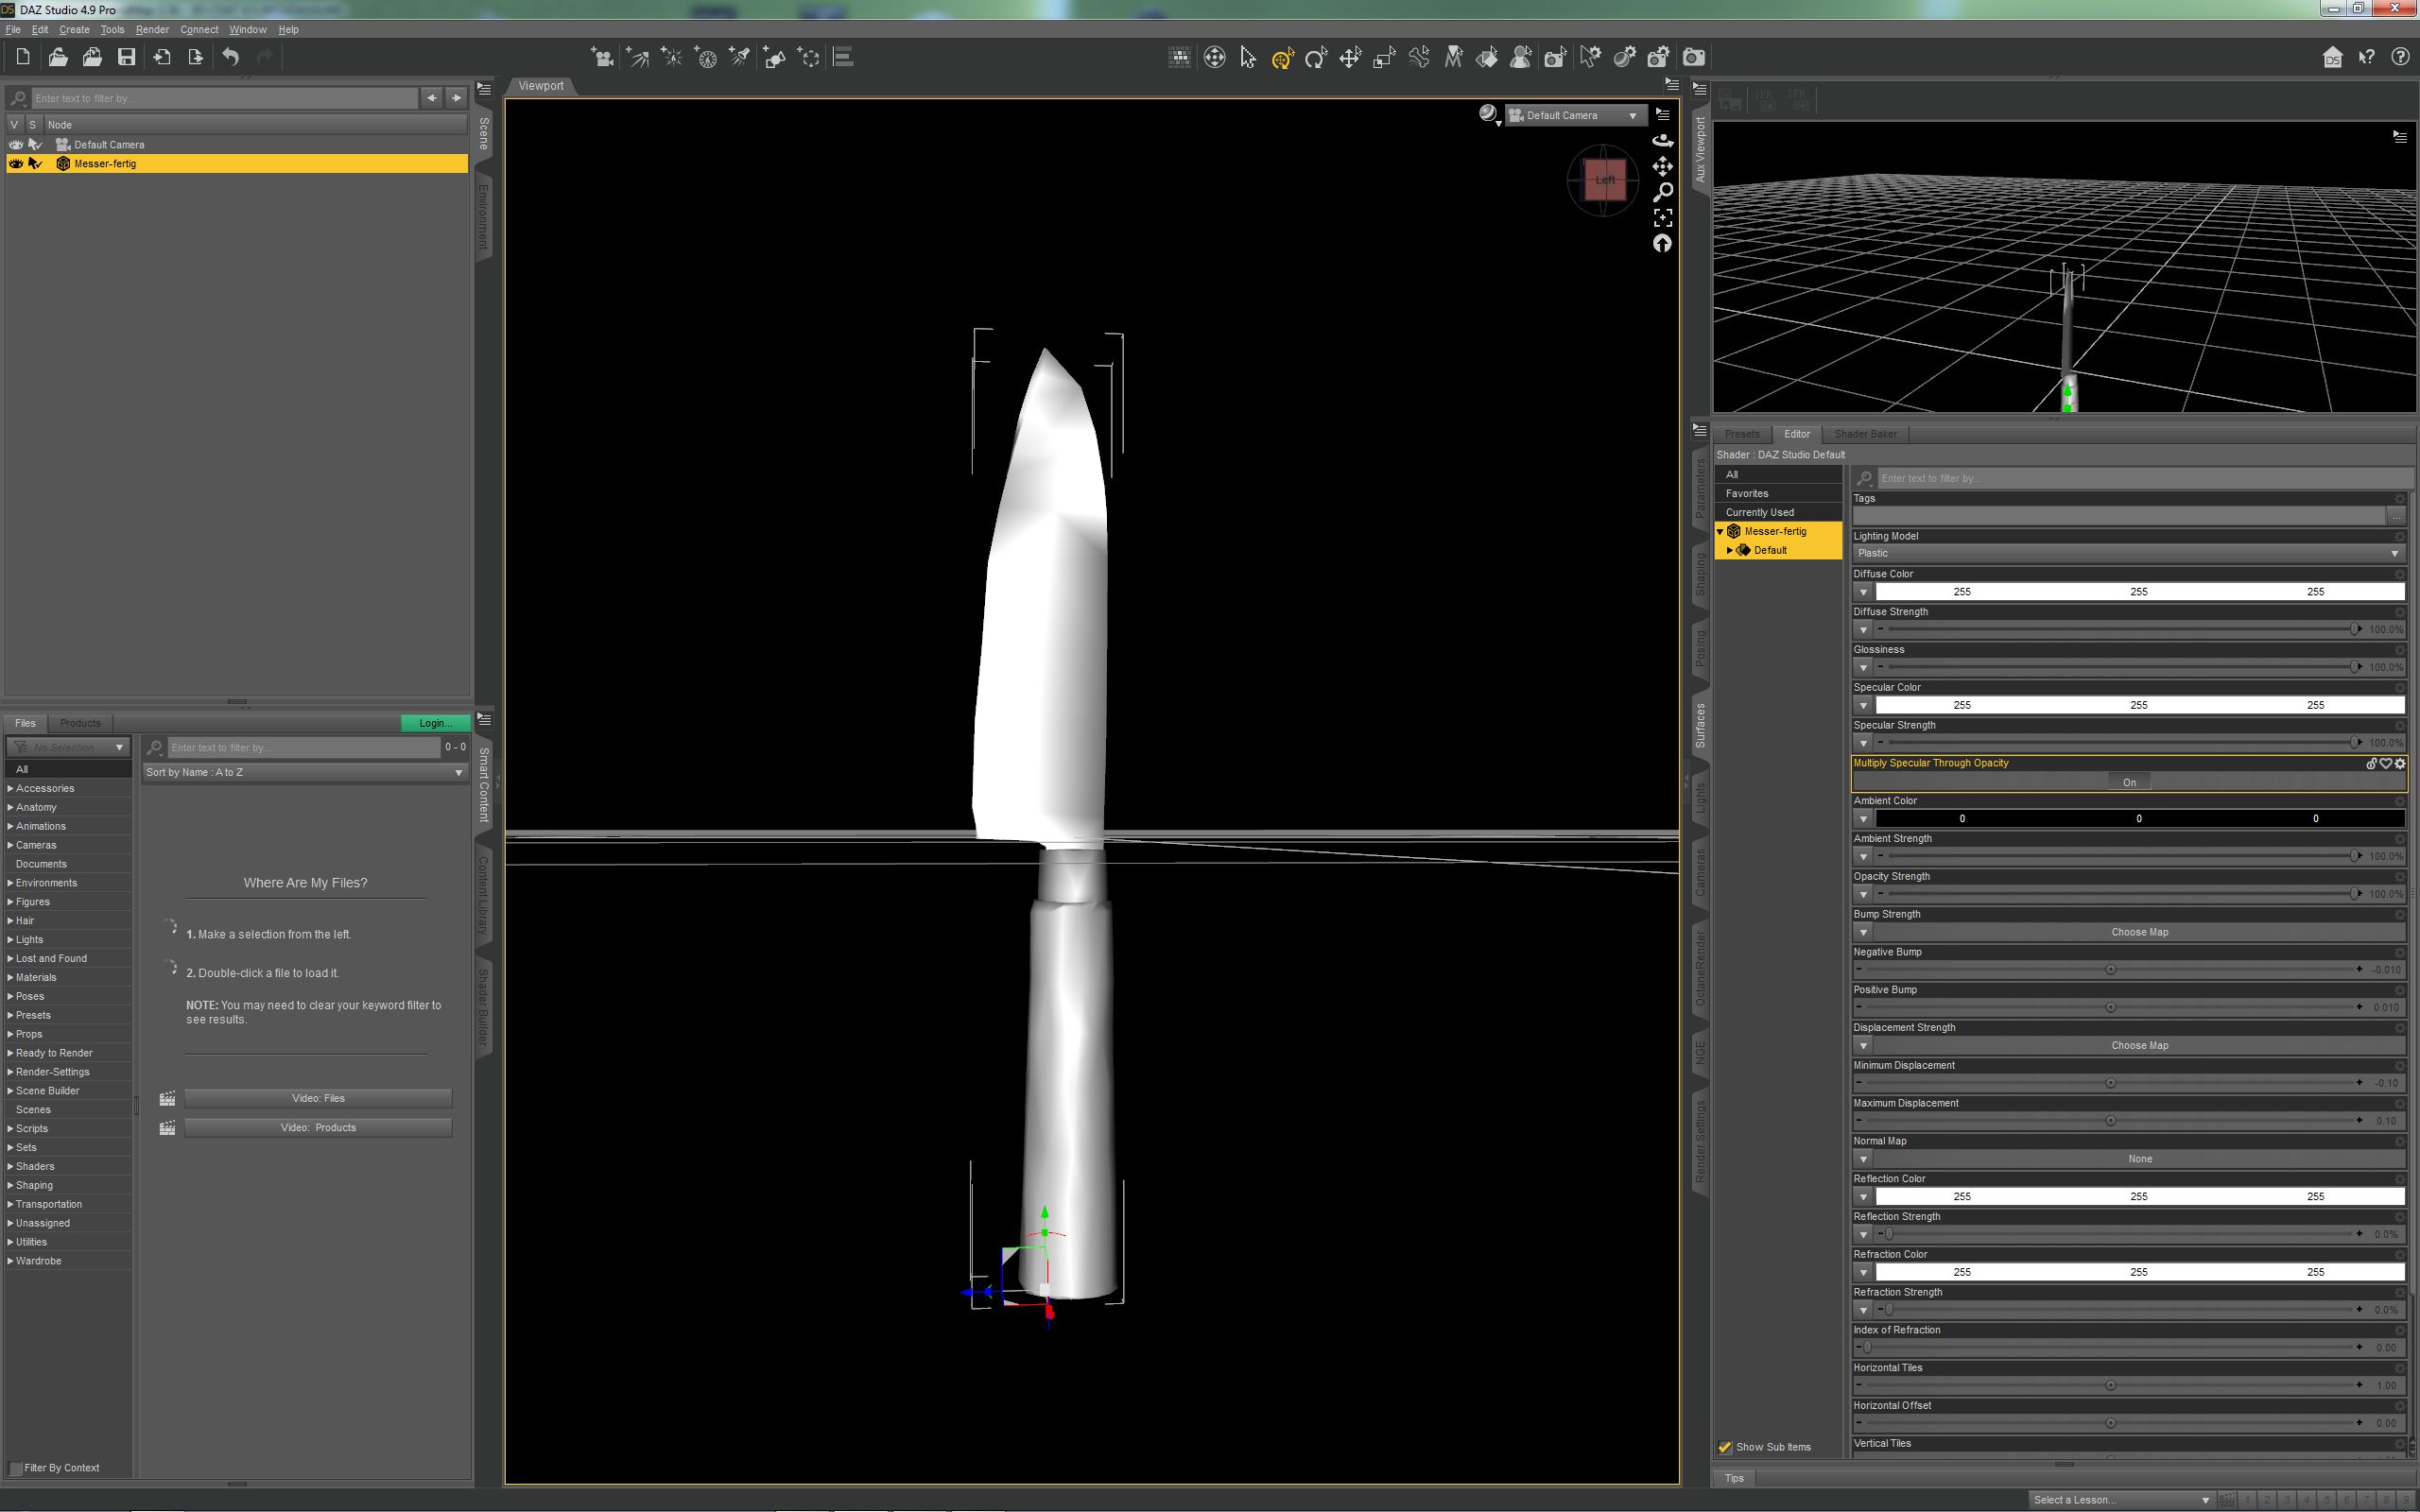Click the Login button
The image size is (2420, 1512).
(x=435, y=723)
